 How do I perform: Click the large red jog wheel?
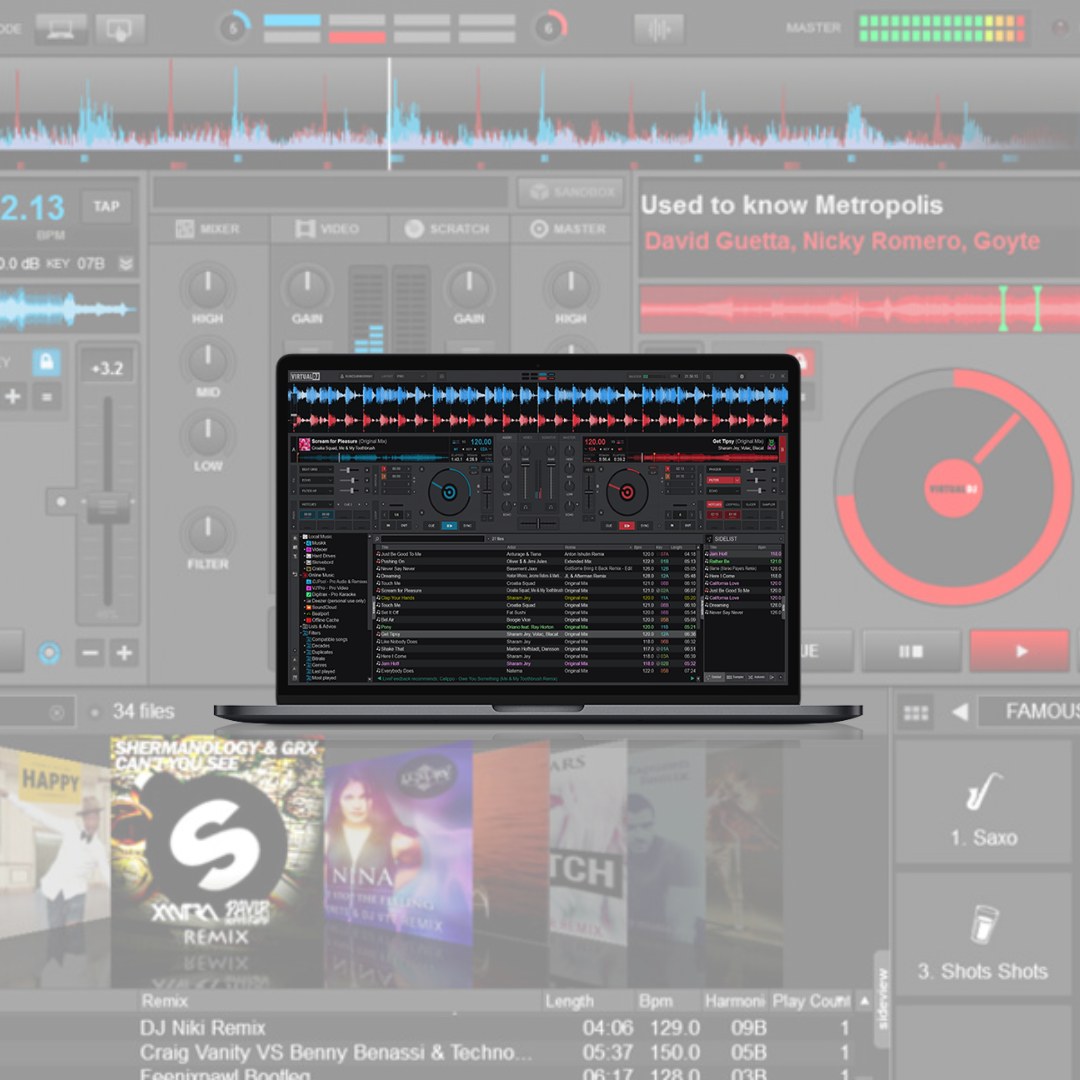point(953,488)
